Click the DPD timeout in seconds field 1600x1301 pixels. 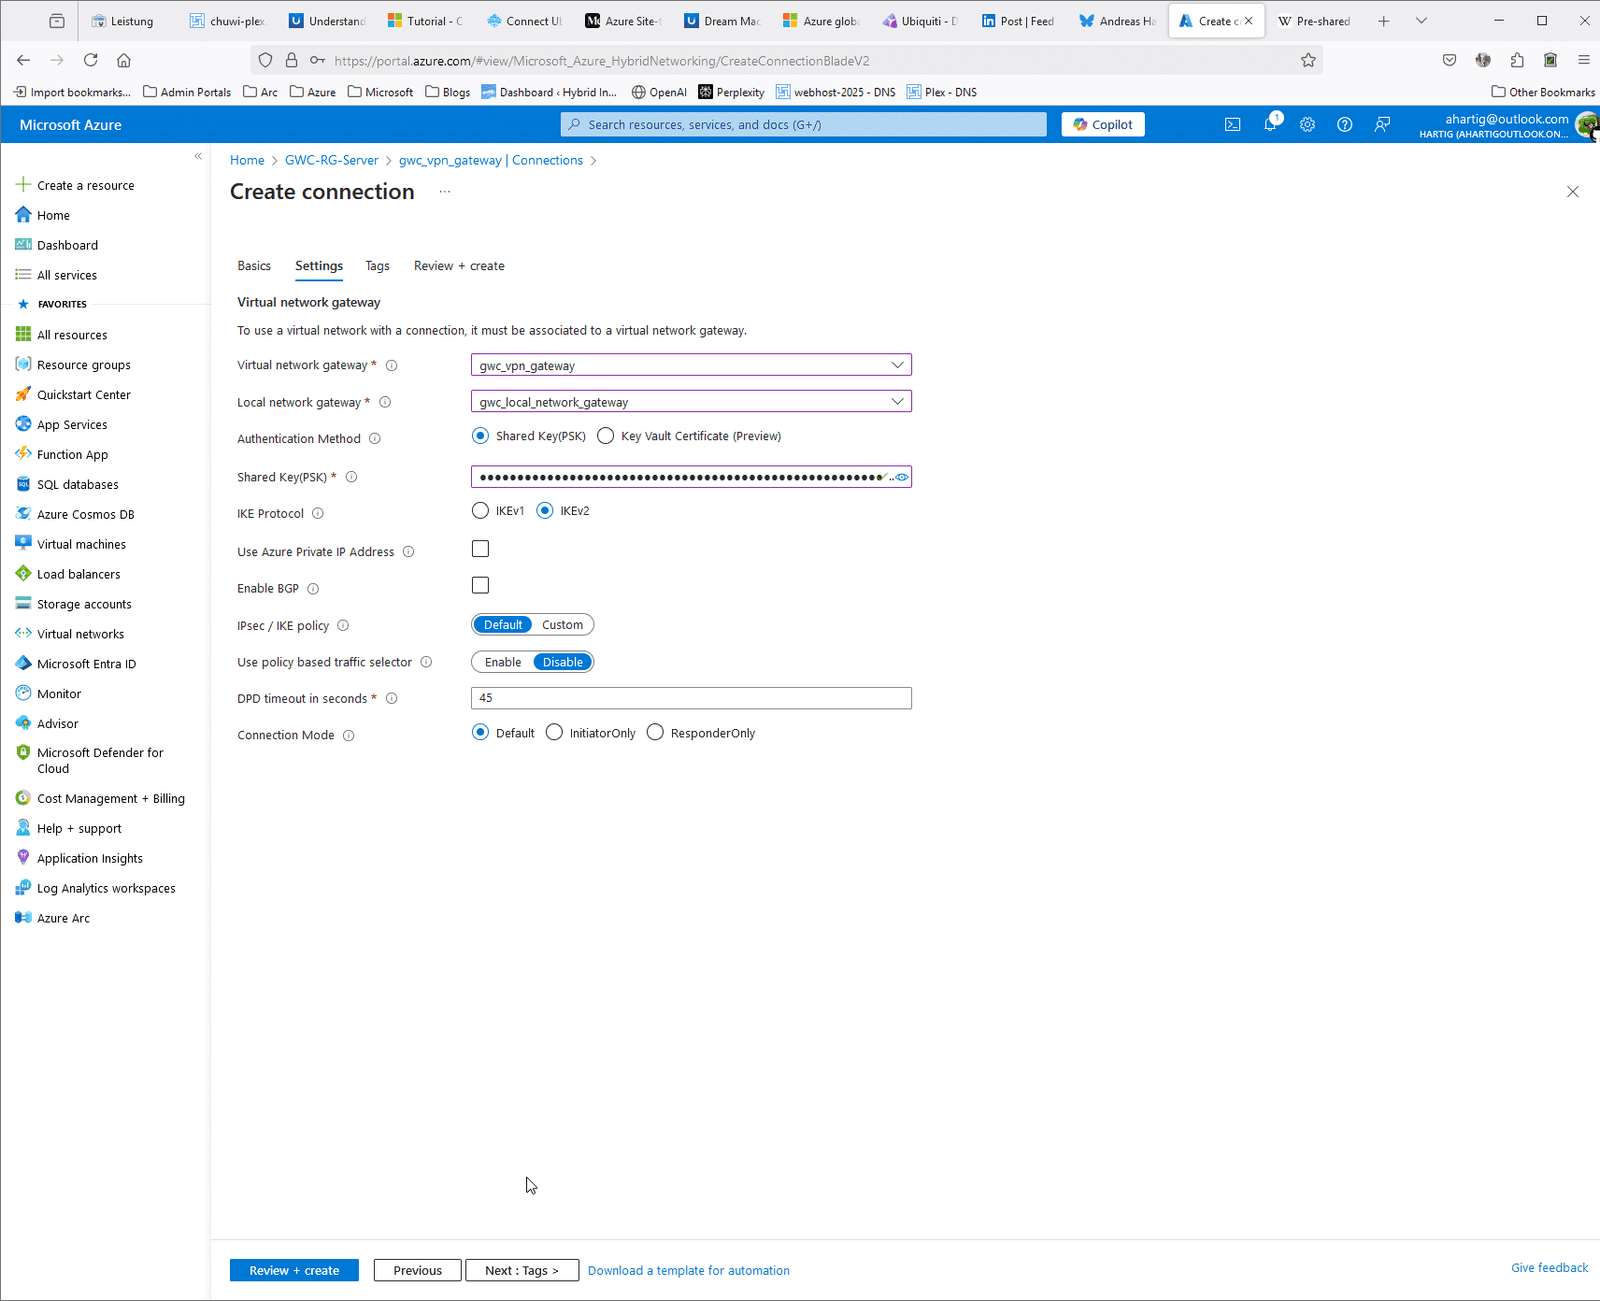[690, 697]
